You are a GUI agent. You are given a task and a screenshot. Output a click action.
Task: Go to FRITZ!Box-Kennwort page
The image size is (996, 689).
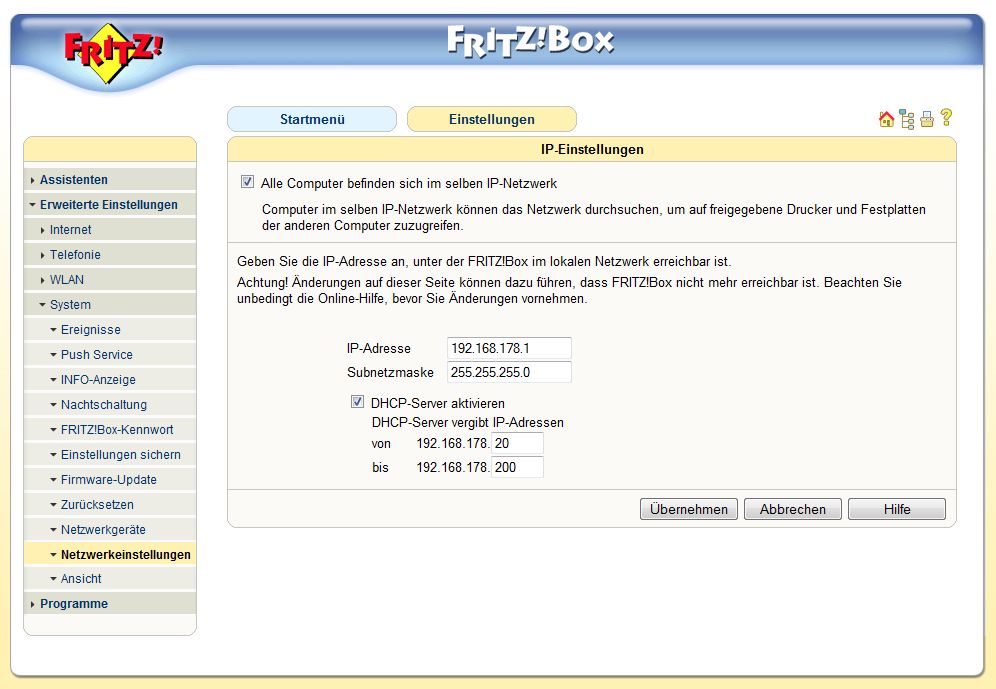(x=117, y=429)
